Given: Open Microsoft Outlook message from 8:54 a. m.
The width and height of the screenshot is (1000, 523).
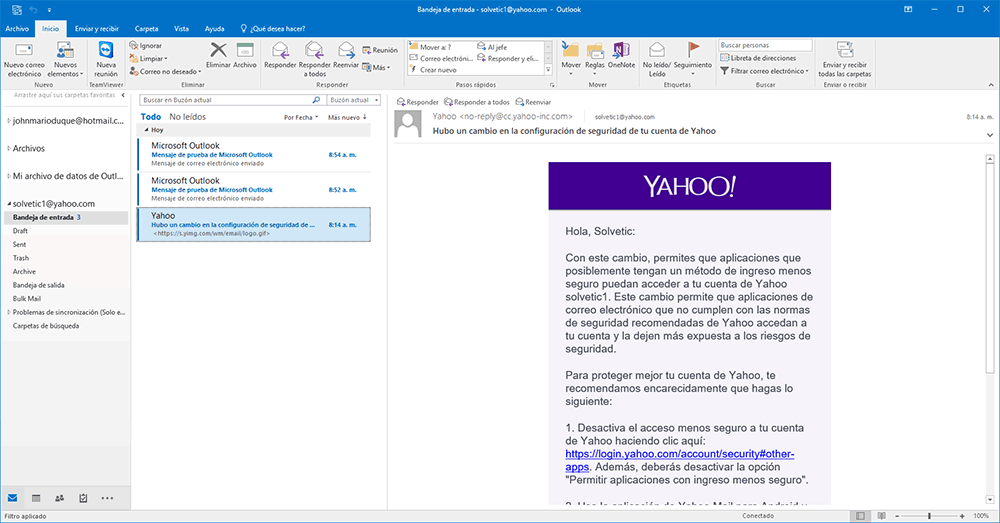Looking at the screenshot, I should [254, 154].
